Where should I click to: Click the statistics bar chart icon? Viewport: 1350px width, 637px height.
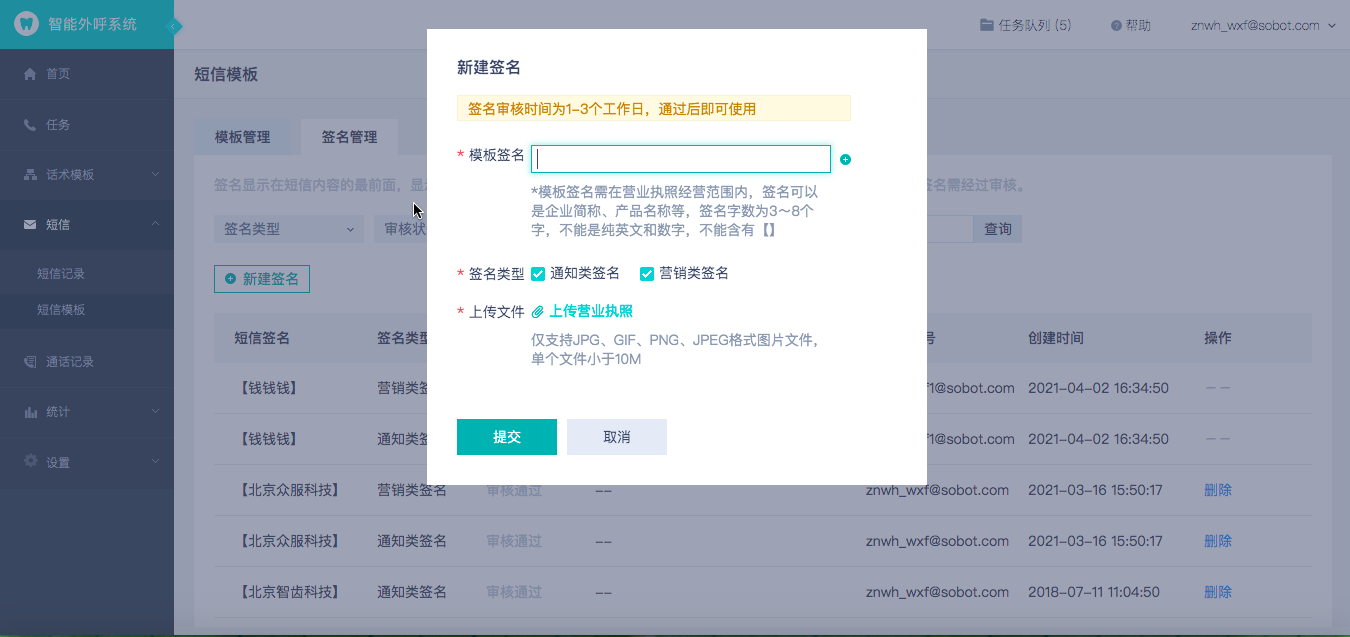[30, 412]
